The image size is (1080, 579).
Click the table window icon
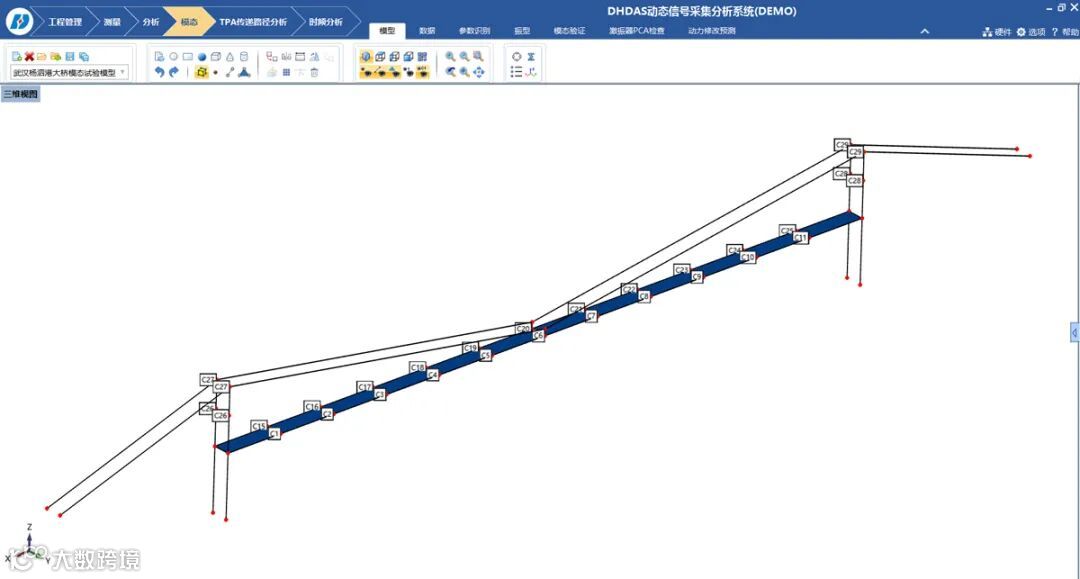tap(300, 56)
